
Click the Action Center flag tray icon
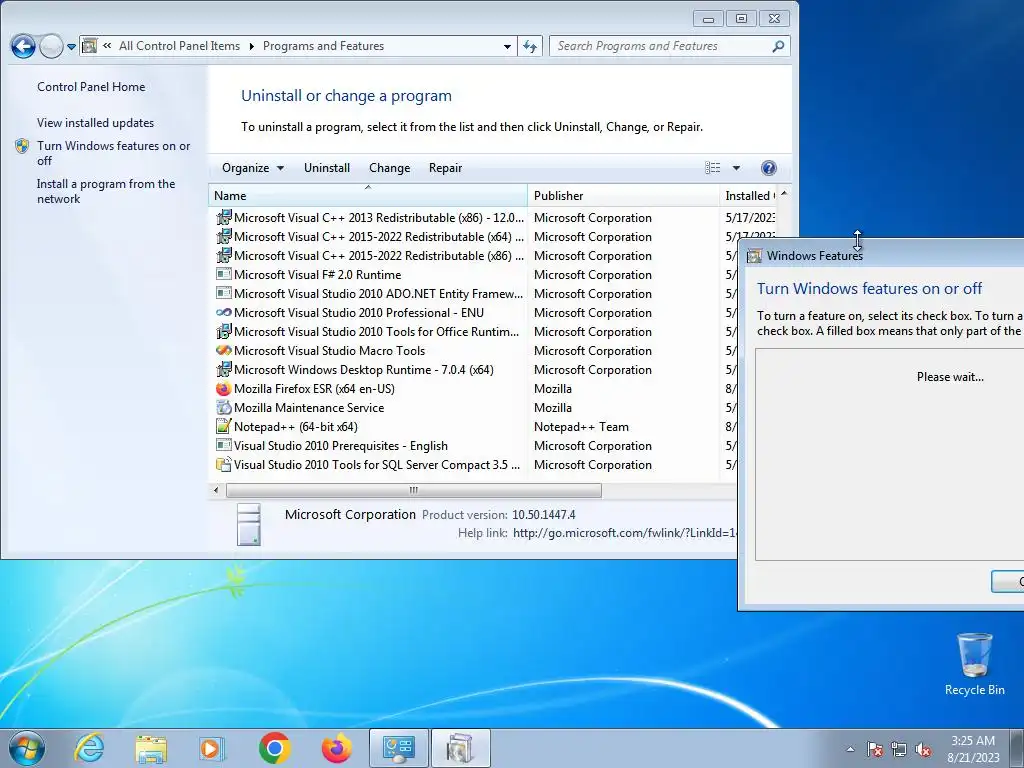click(875, 749)
